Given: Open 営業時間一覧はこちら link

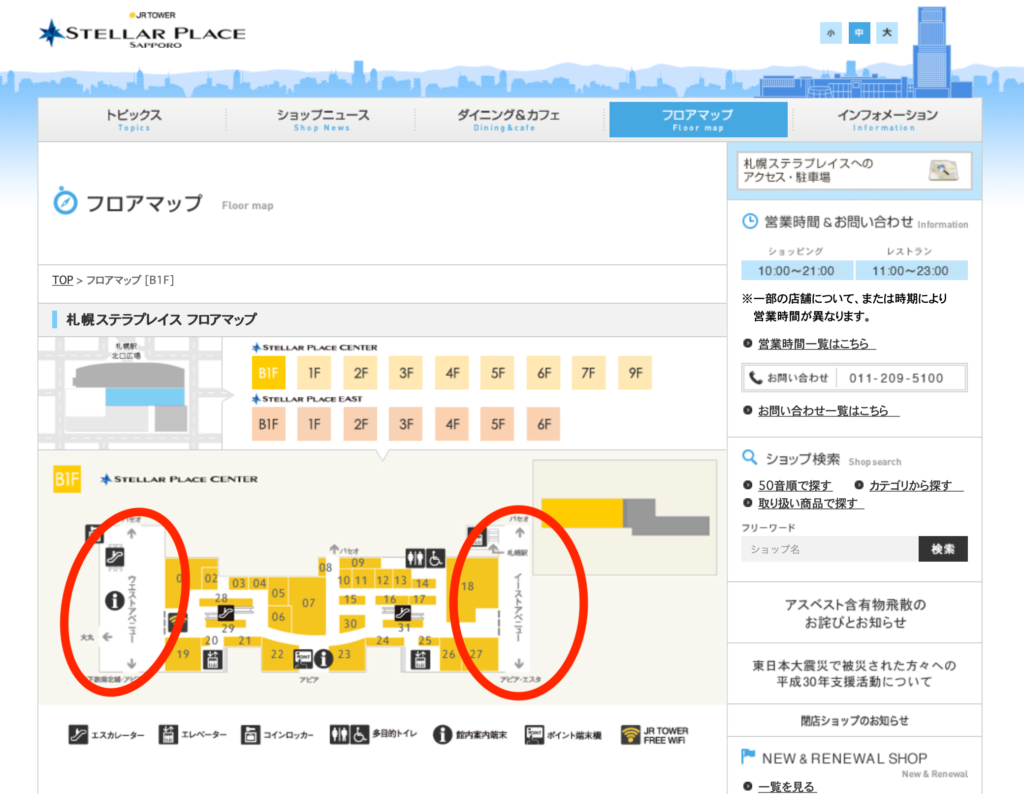Looking at the screenshot, I should 816,343.
